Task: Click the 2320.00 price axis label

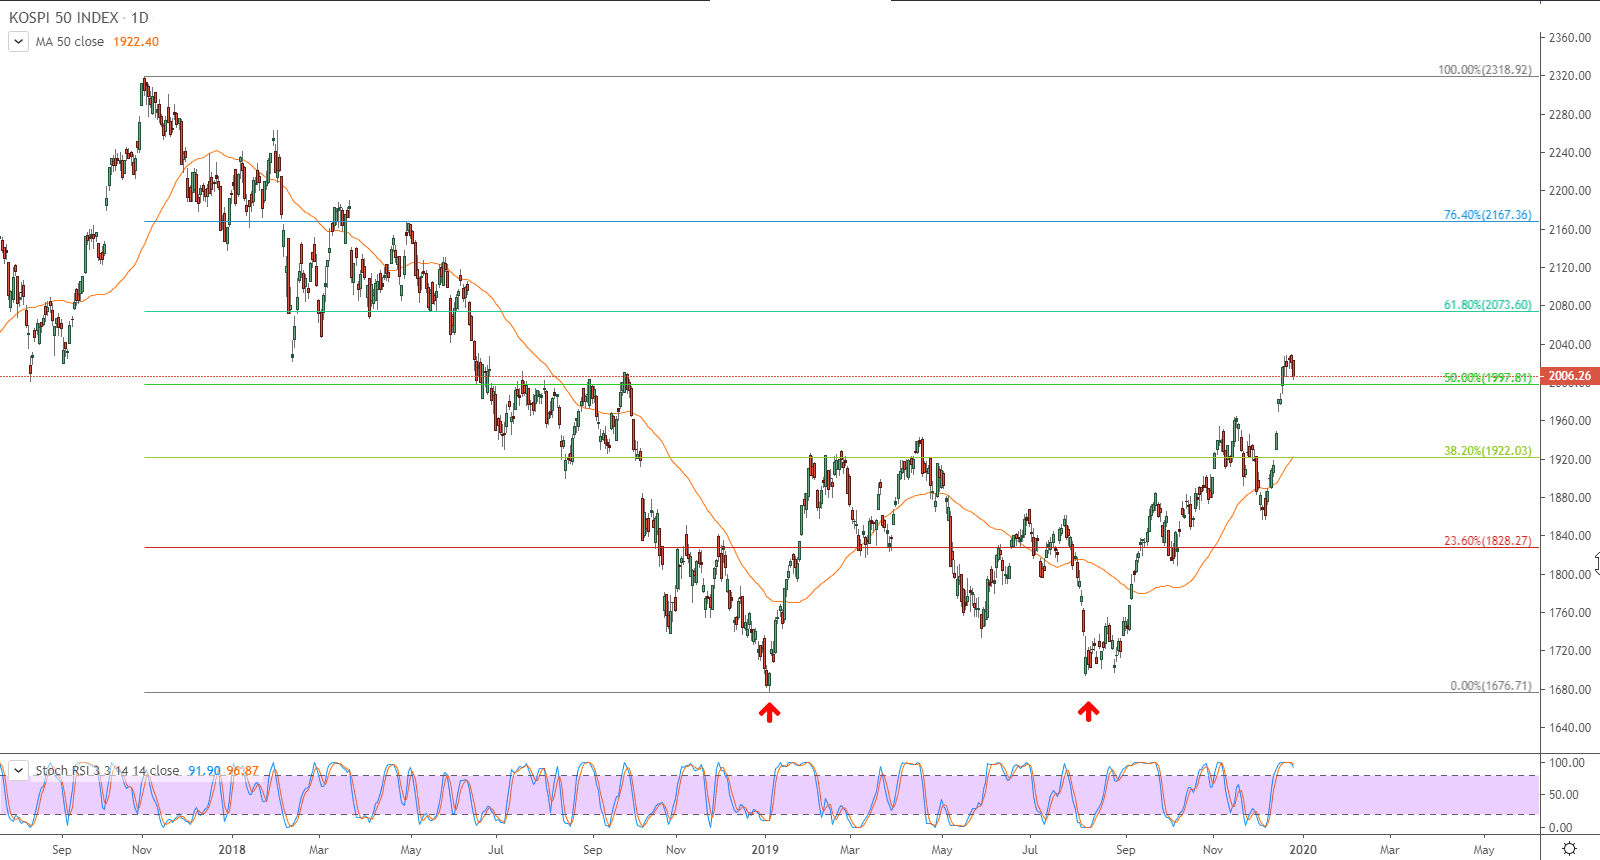Action: [1570, 76]
